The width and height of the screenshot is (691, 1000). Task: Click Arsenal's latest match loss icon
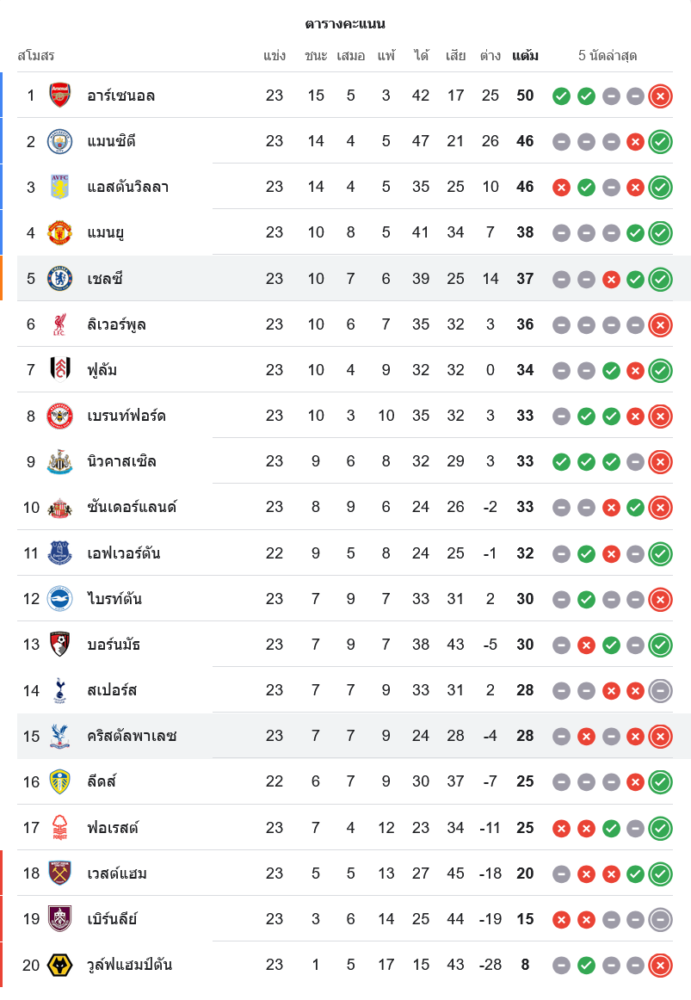pyautogui.click(x=660, y=96)
